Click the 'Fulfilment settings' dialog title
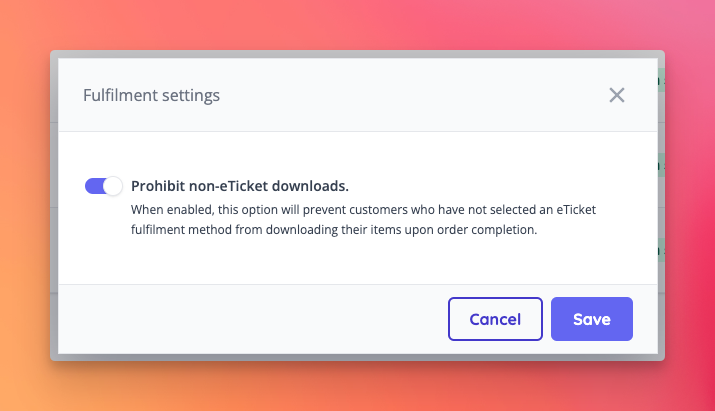The image size is (715, 411). (x=151, y=95)
